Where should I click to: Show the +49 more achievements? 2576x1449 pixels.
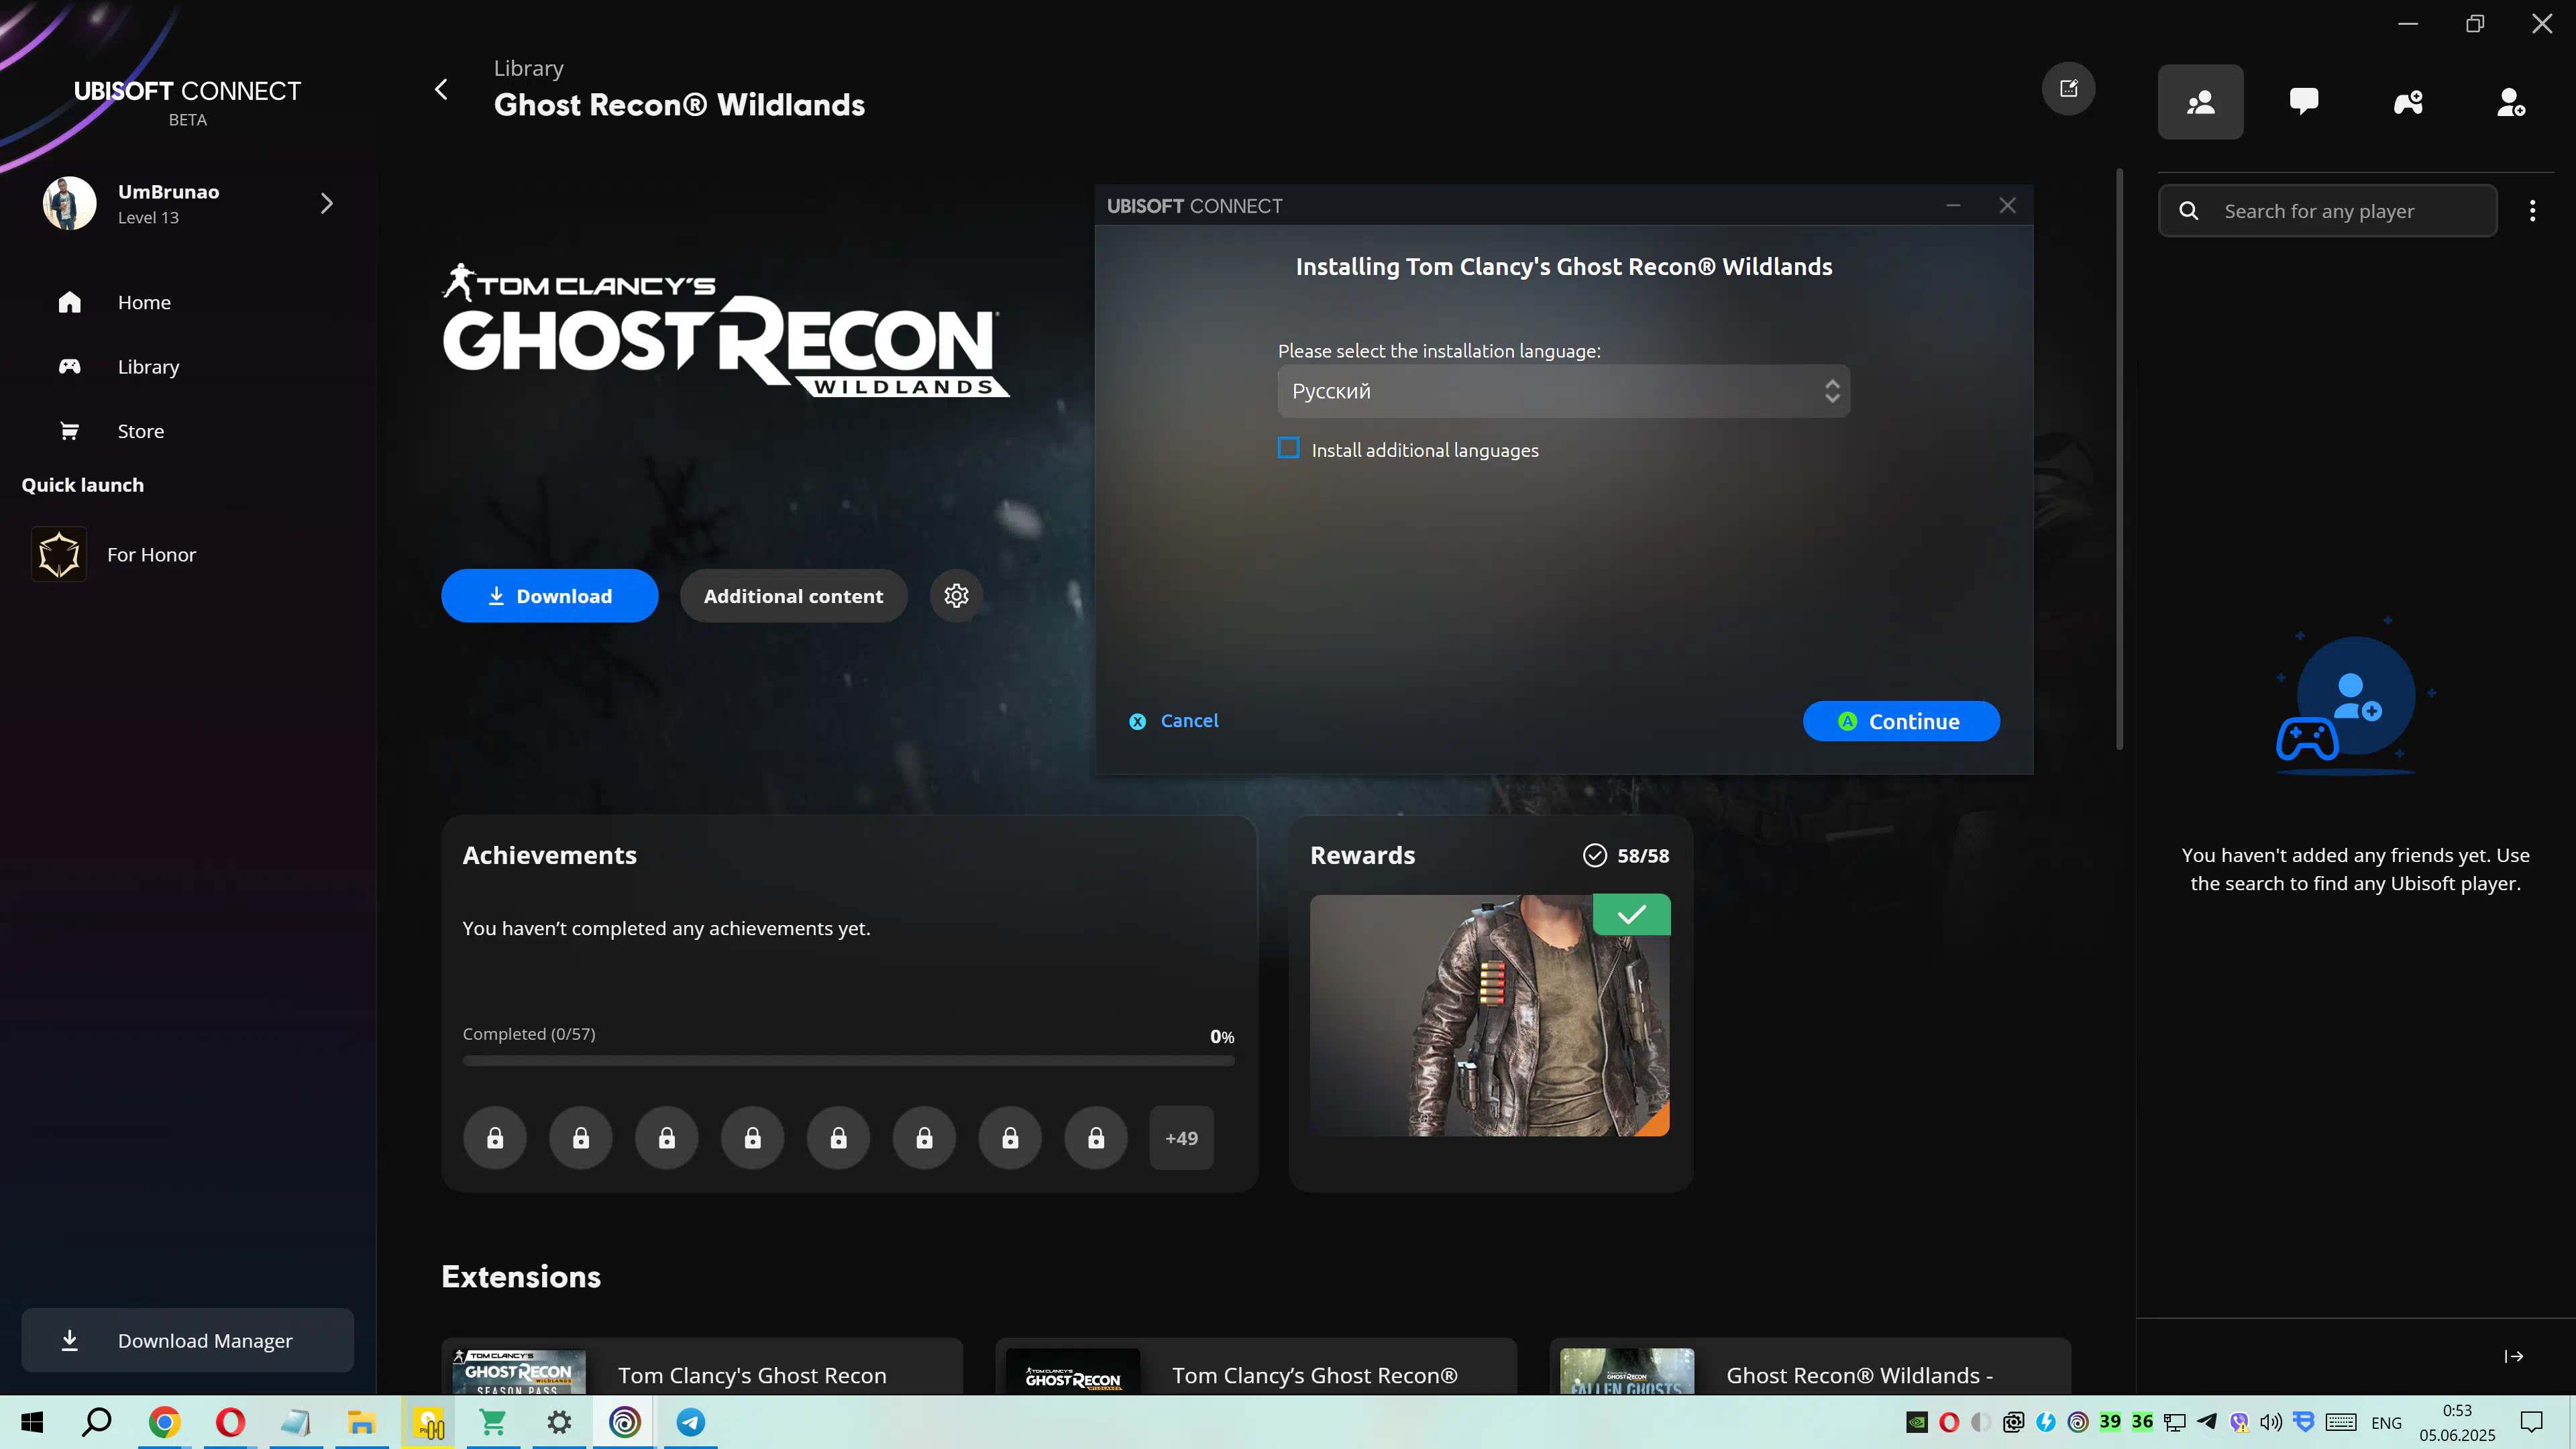1182,1138
